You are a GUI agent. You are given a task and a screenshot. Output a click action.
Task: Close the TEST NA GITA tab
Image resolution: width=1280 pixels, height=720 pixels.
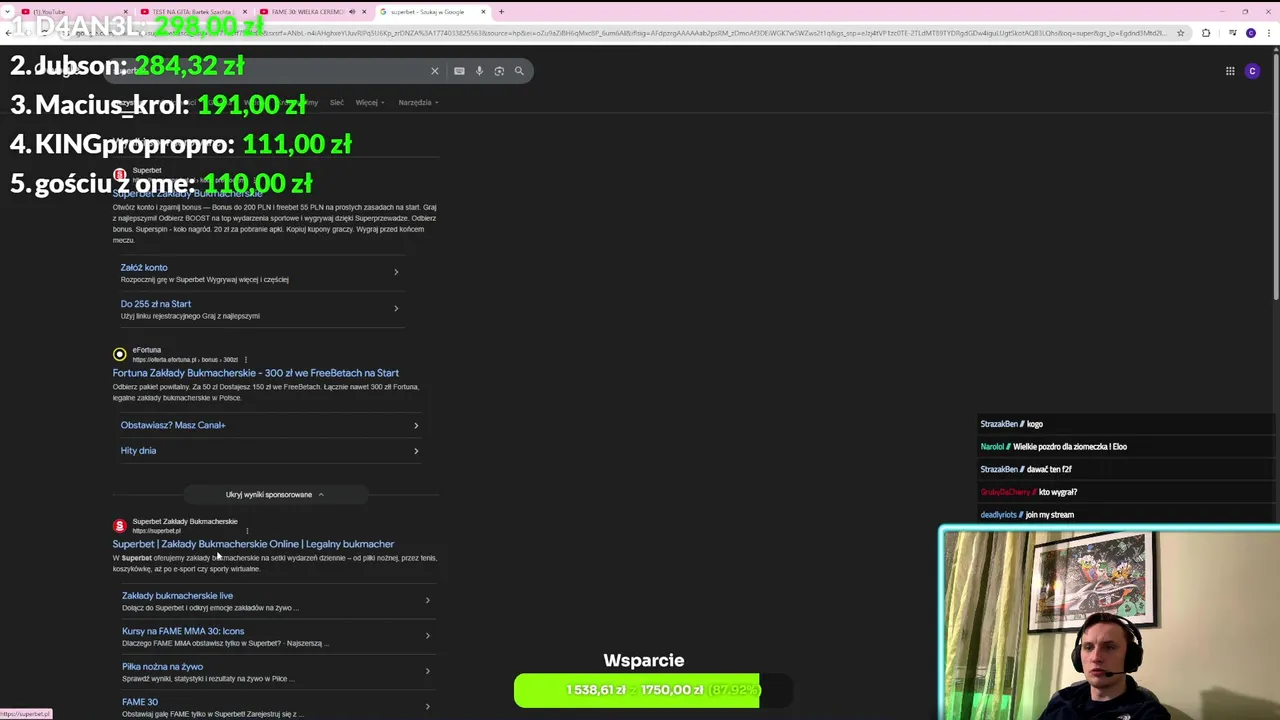point(245,12)
